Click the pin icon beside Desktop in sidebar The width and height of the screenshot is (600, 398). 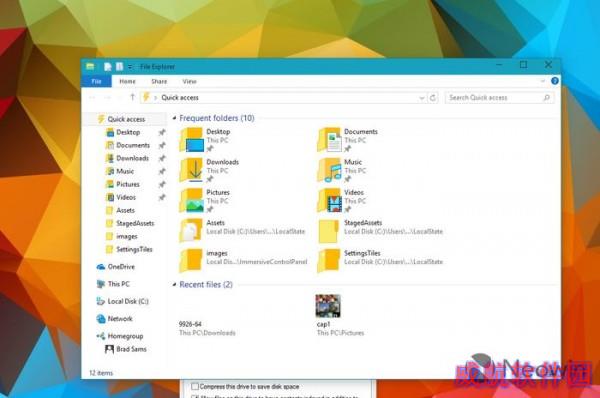[162, 132]
